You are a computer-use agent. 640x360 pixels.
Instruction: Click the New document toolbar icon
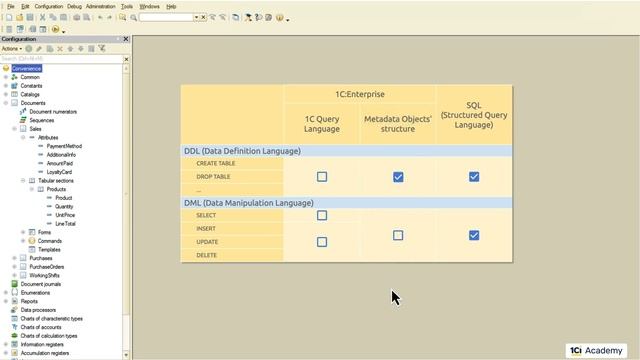click(x=9, y=18)
